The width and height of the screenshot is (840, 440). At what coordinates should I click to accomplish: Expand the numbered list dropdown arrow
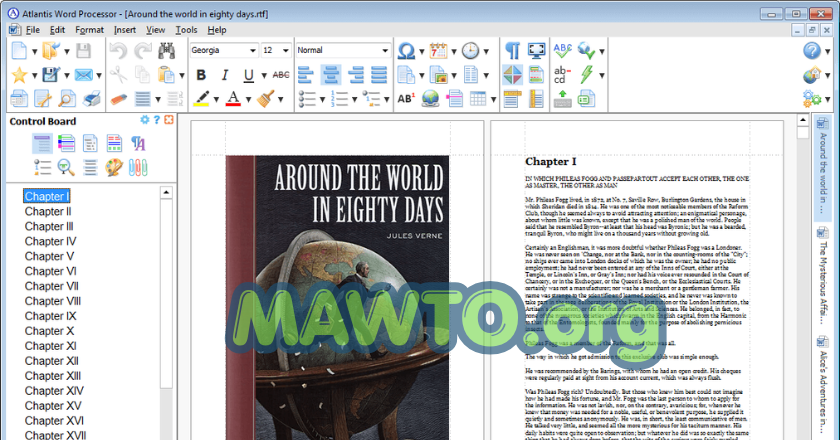point(354,99)
